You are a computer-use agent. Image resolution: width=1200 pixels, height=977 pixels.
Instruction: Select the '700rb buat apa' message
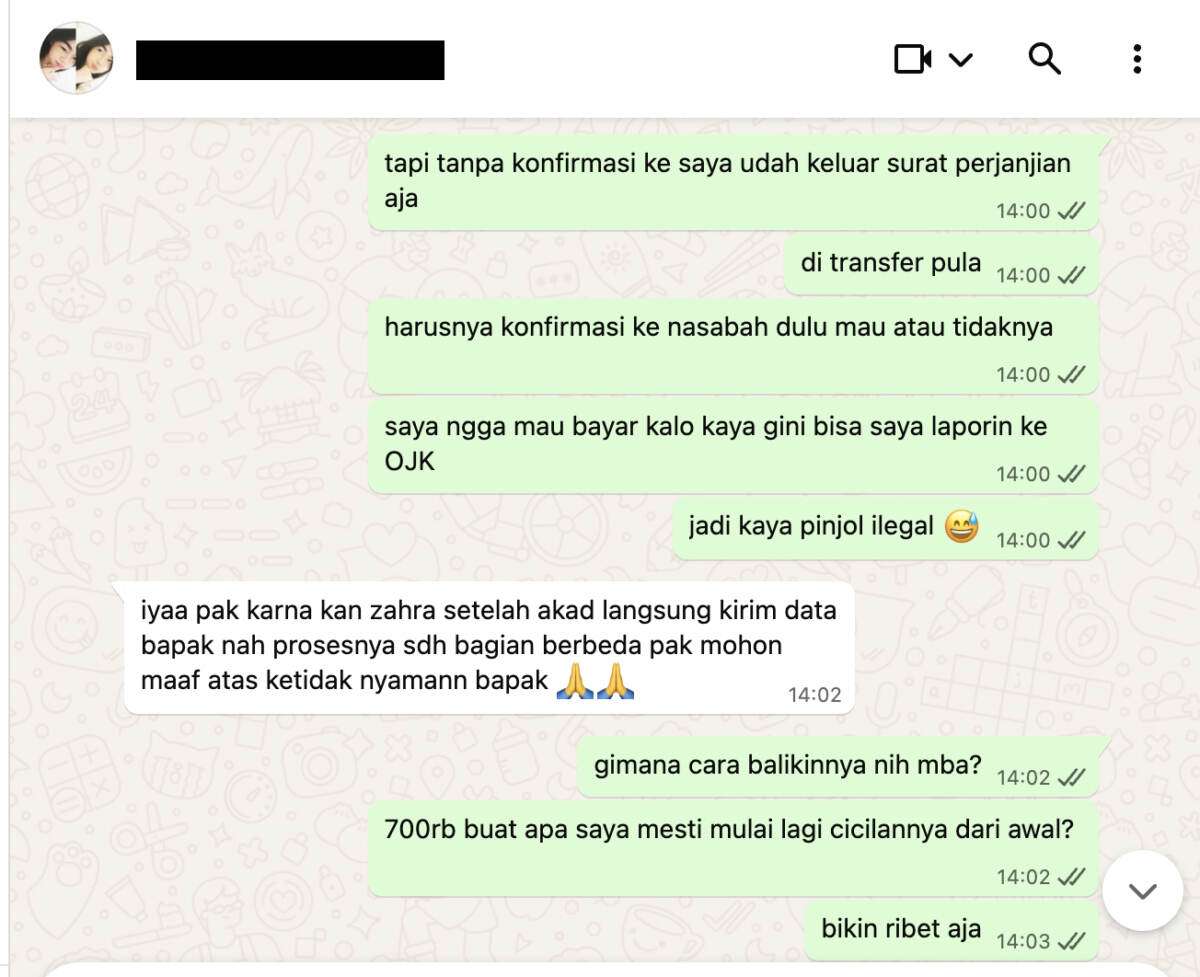pos(733,848)
